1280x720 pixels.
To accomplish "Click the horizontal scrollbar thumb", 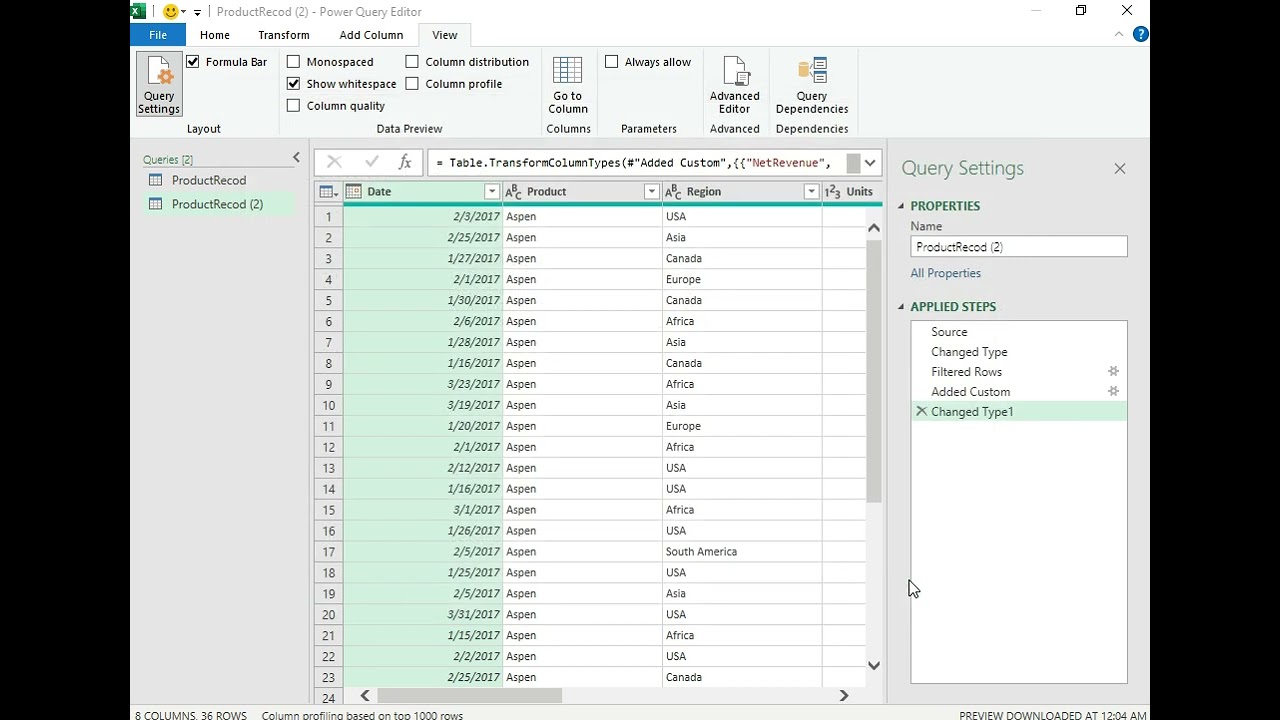I will 469,696.
